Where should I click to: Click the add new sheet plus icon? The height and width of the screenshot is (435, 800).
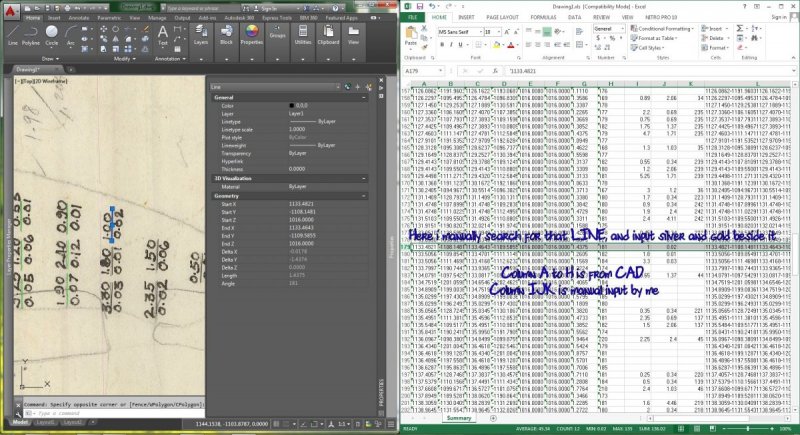493,418
